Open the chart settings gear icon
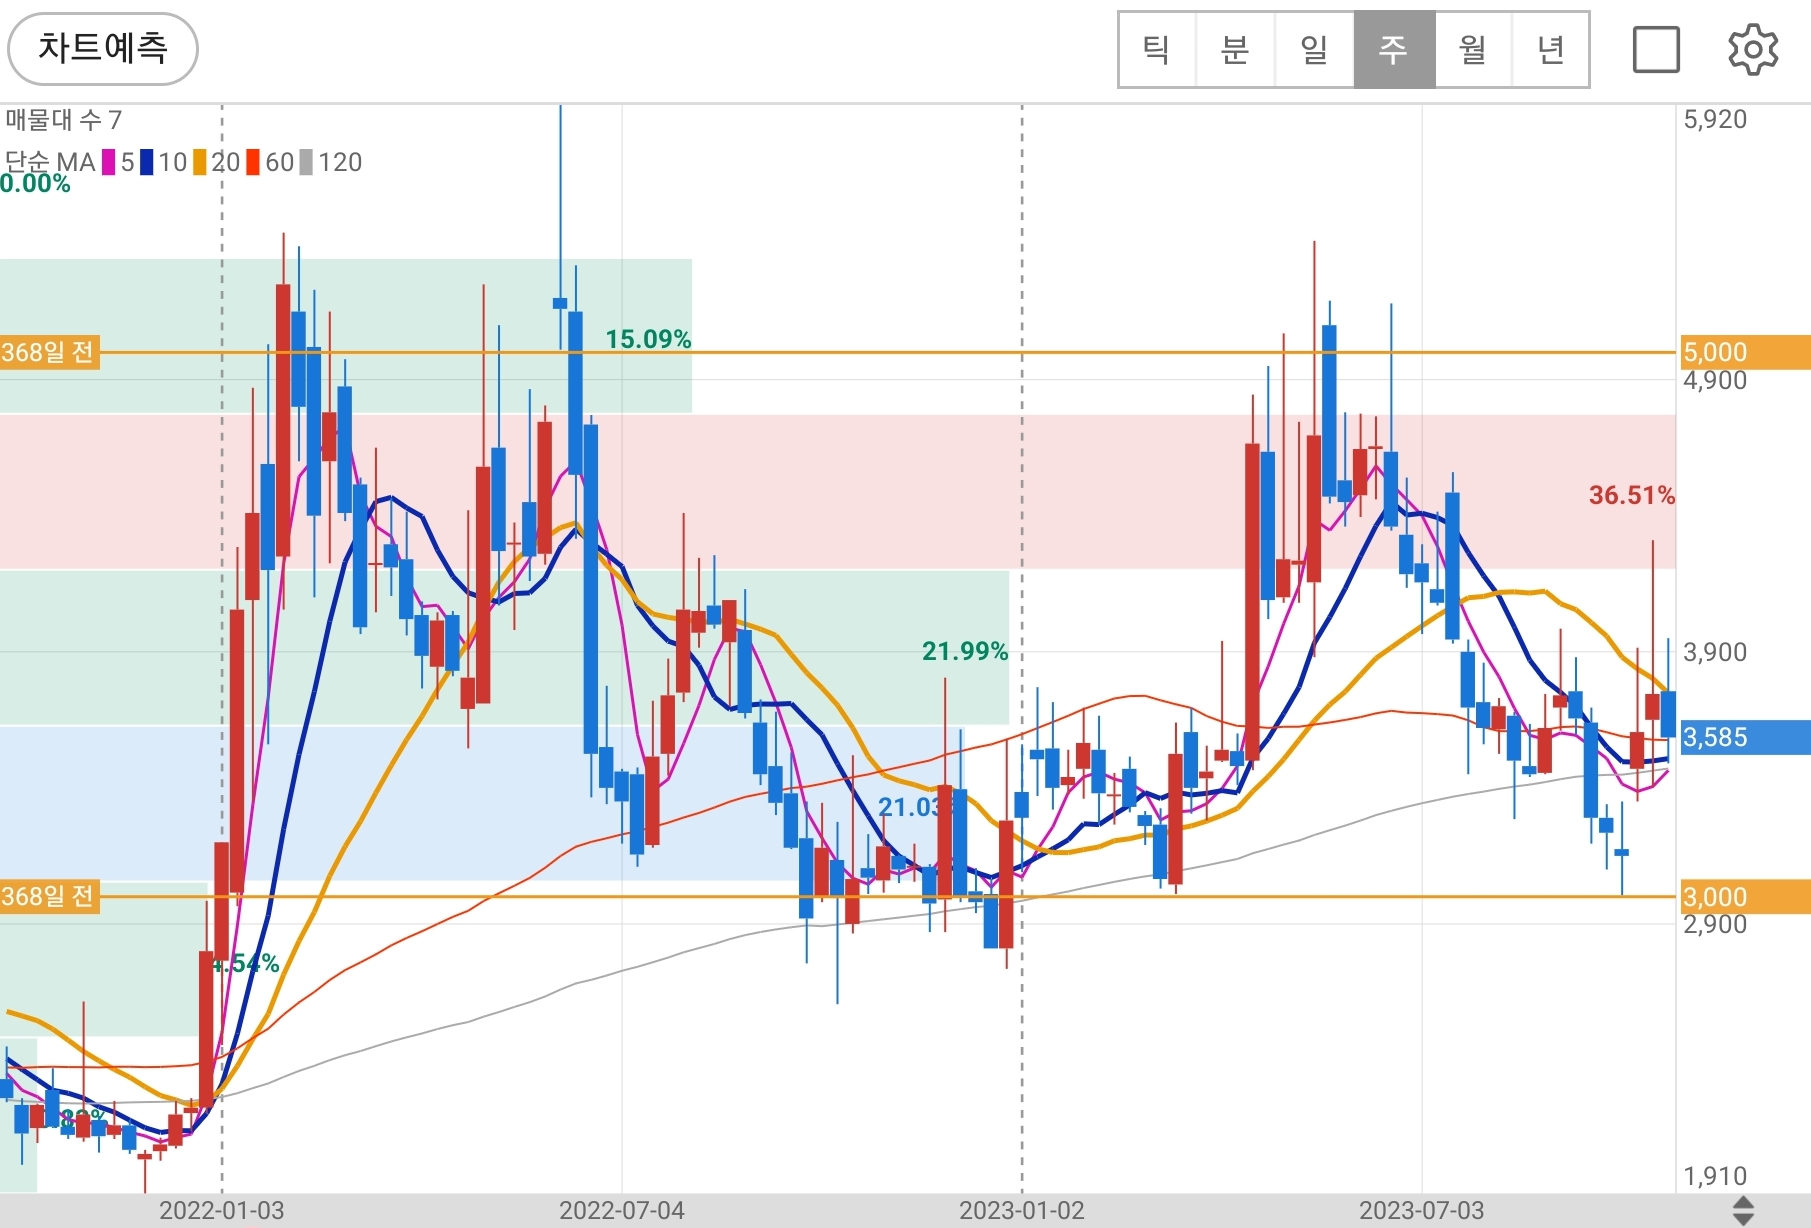The image size is (1811, 1228). pos(1753,49)
